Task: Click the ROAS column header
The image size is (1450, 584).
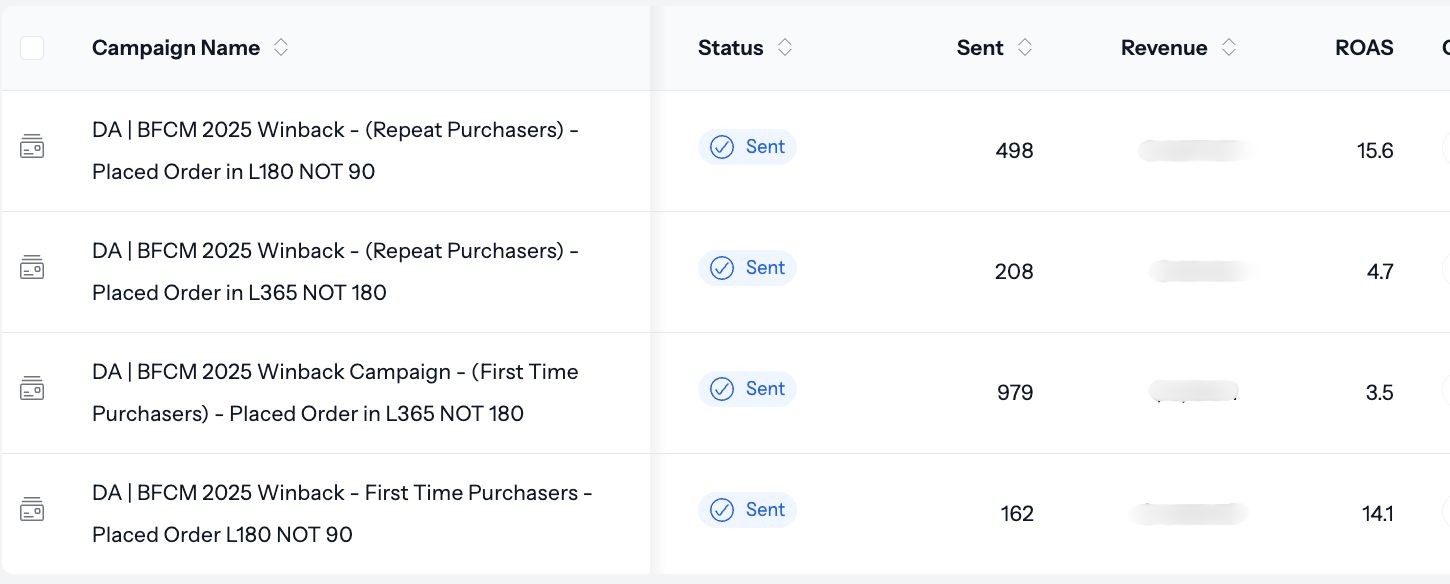Action: pos(1364,48)
